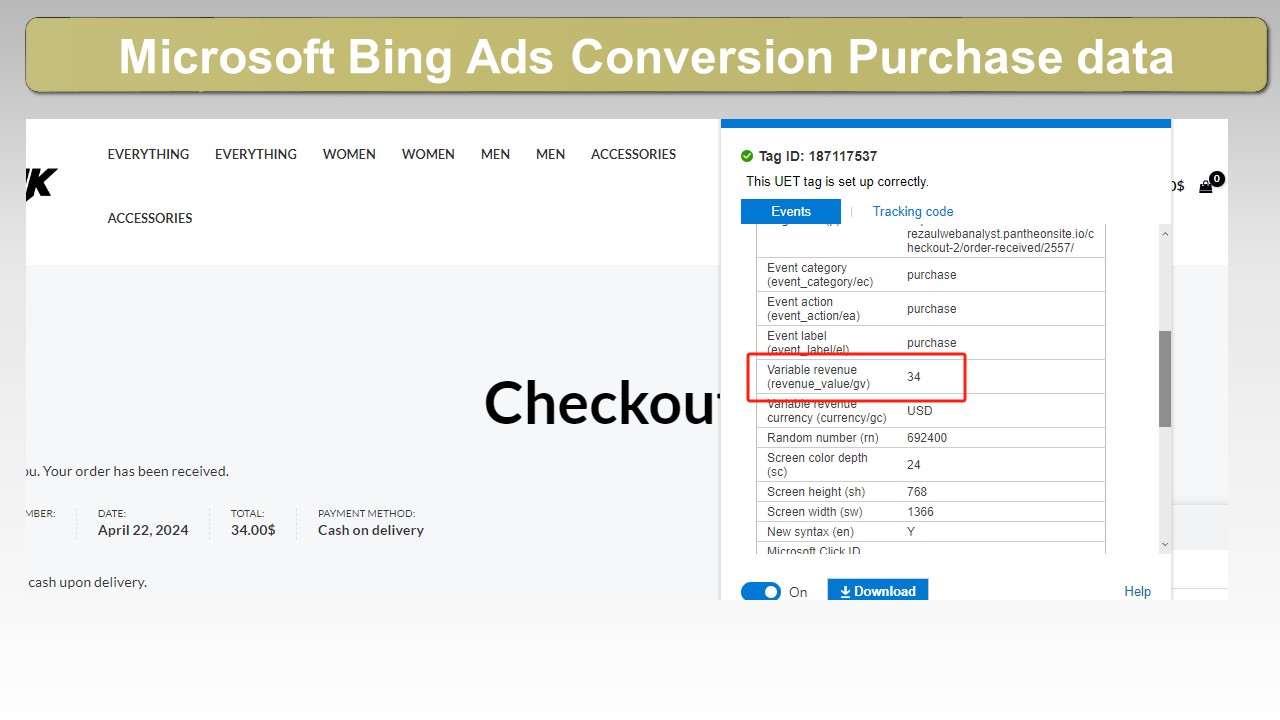Click the Event category purchase value
The width and height of the screenshot is (1280, 720).
click(932, 275)
